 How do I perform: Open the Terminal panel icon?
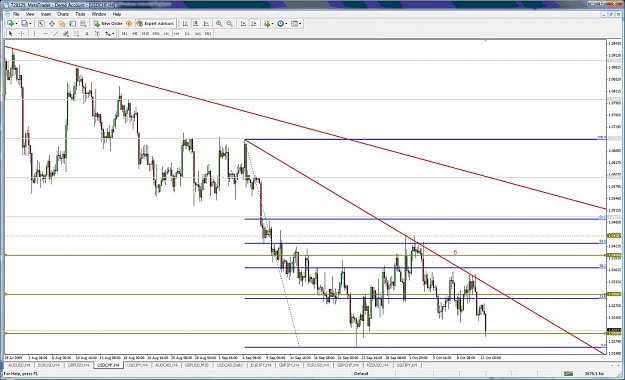point(73,24)
